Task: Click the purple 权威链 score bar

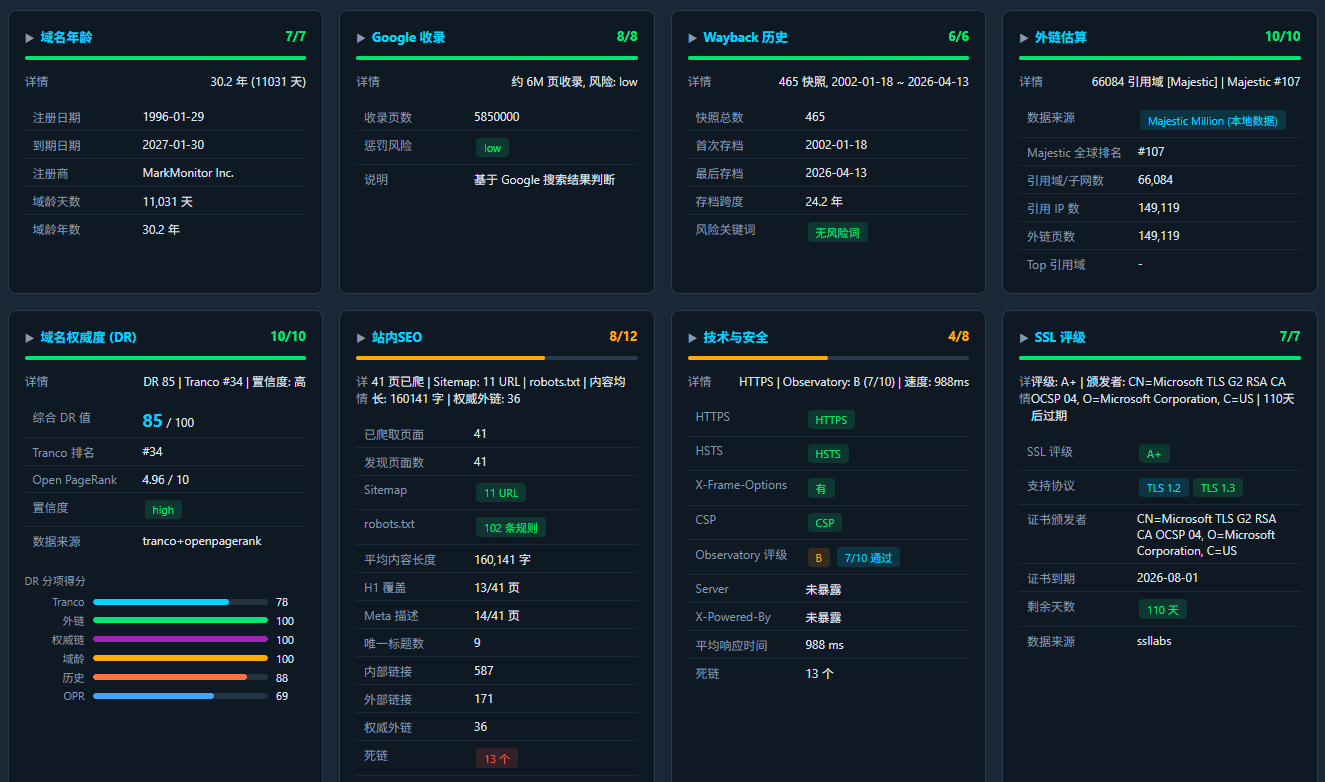Action: tap(180, 640)
